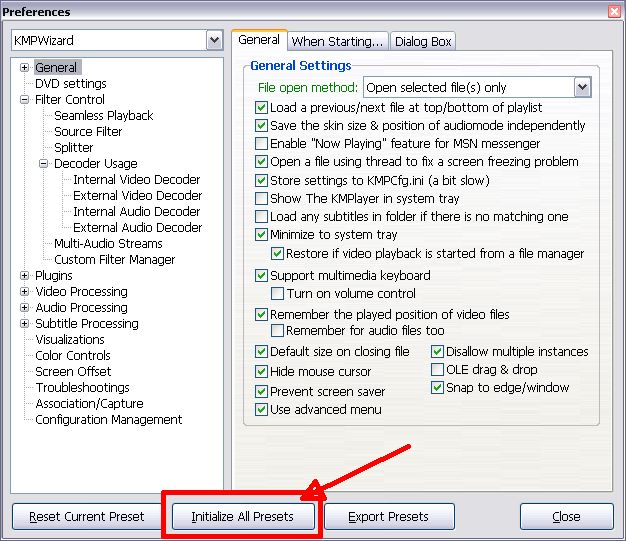Select Splitter in the tree
This screenshot has height=541, width=626.
73,147
